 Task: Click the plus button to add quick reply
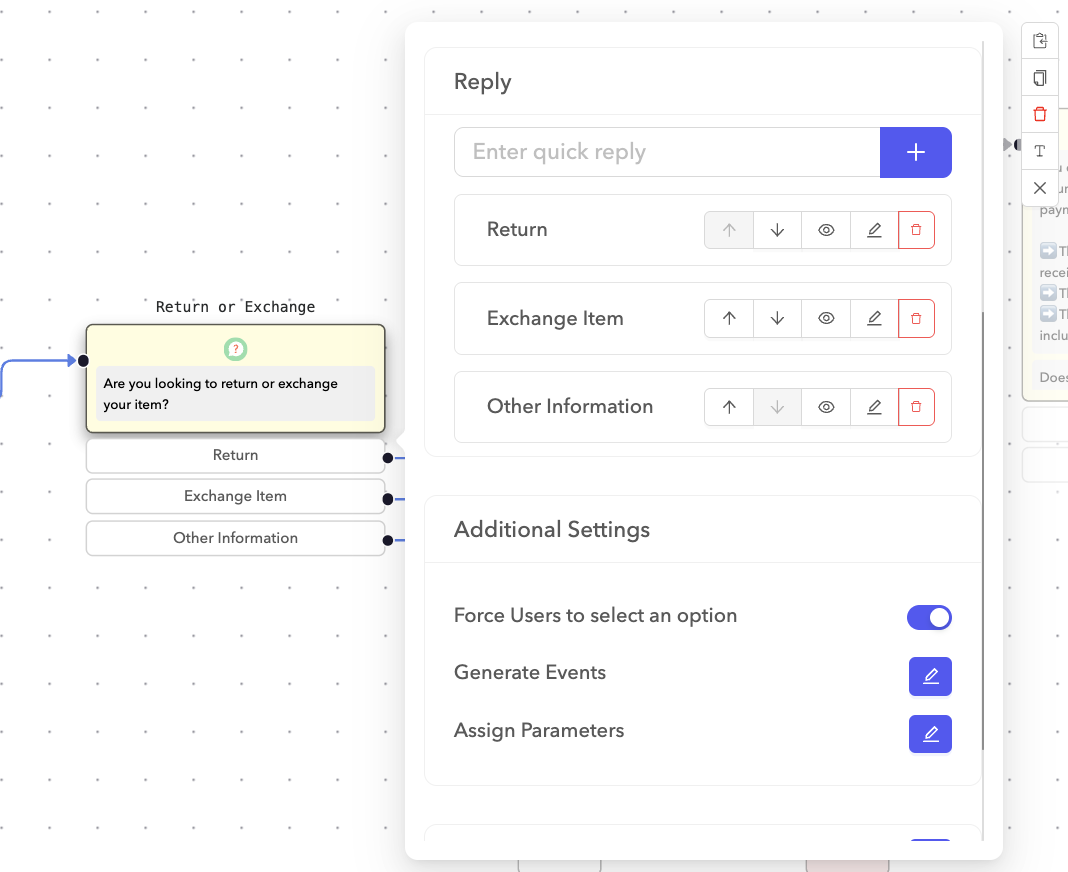tap(915, 152)
